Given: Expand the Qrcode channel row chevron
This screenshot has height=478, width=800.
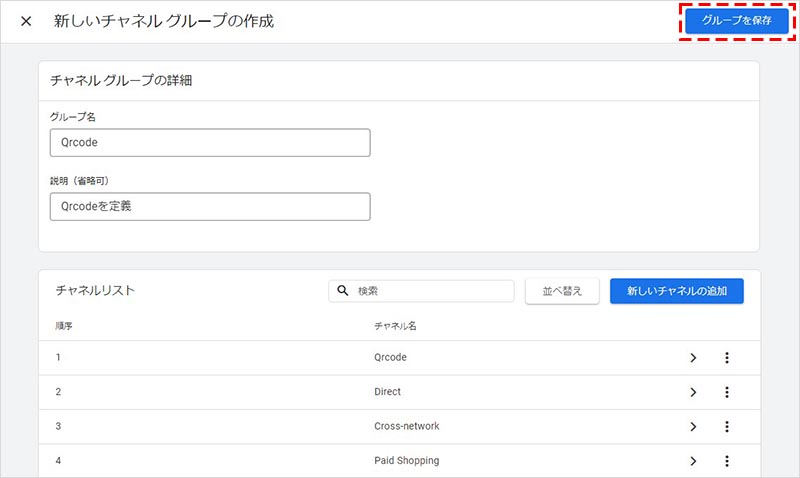Looking at the screenshot, I should (x=692, y=358).
